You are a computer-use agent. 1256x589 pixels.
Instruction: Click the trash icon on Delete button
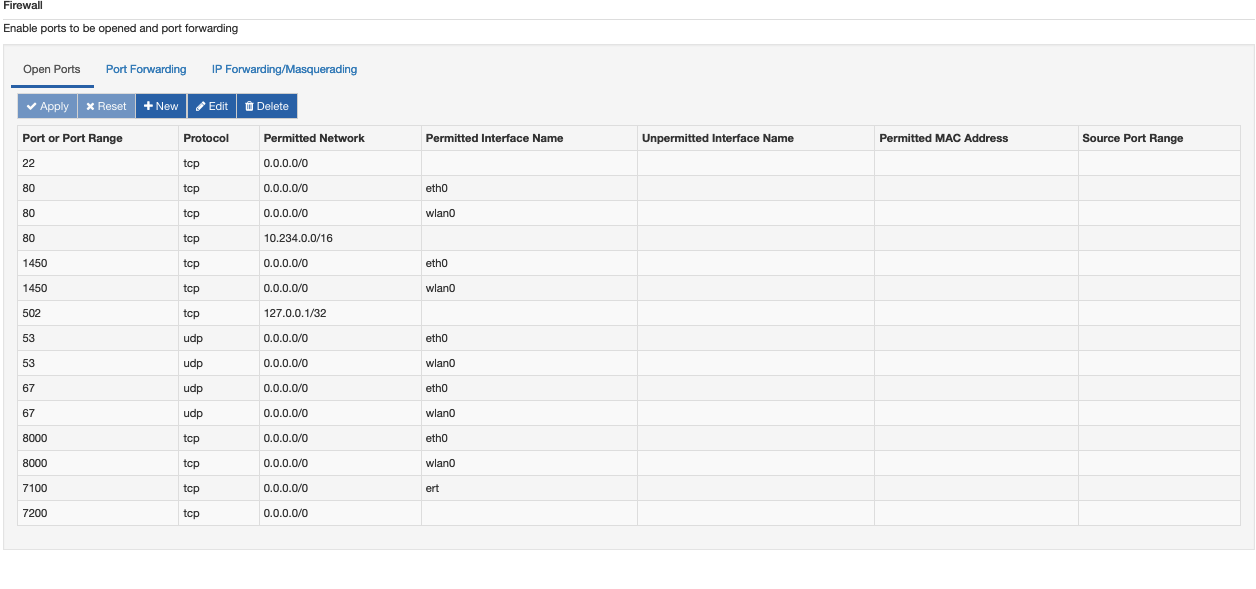click(249, 105)
